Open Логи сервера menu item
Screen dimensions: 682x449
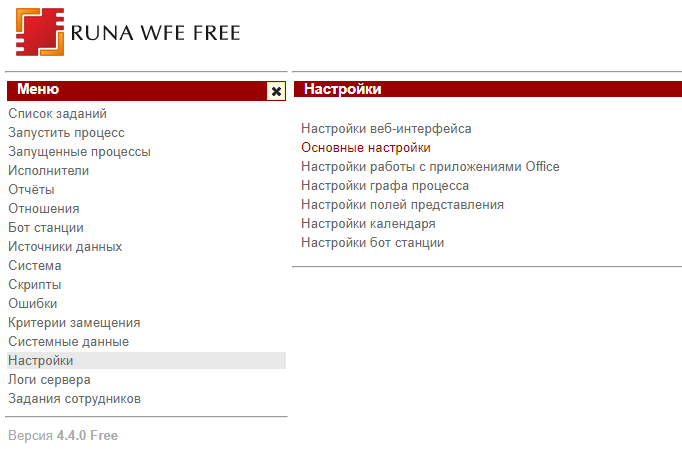click(x=49, y=380)
